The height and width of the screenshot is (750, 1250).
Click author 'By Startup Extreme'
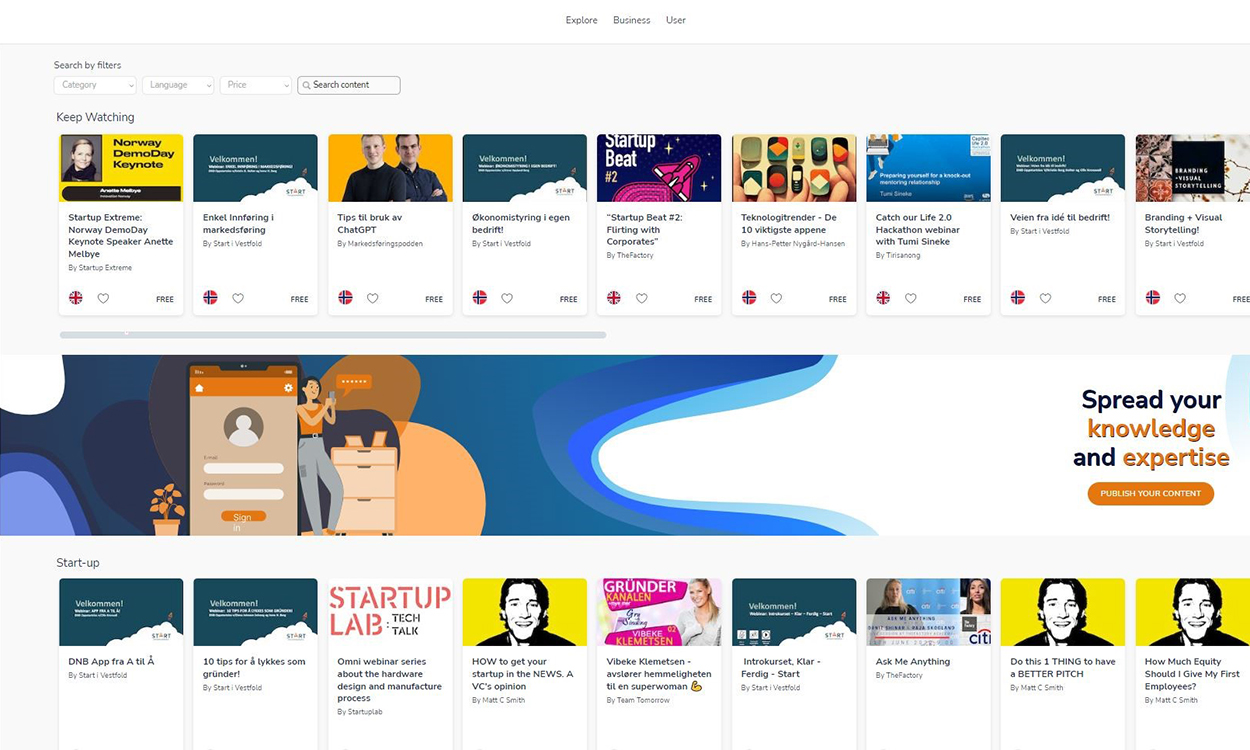[100, 268]
